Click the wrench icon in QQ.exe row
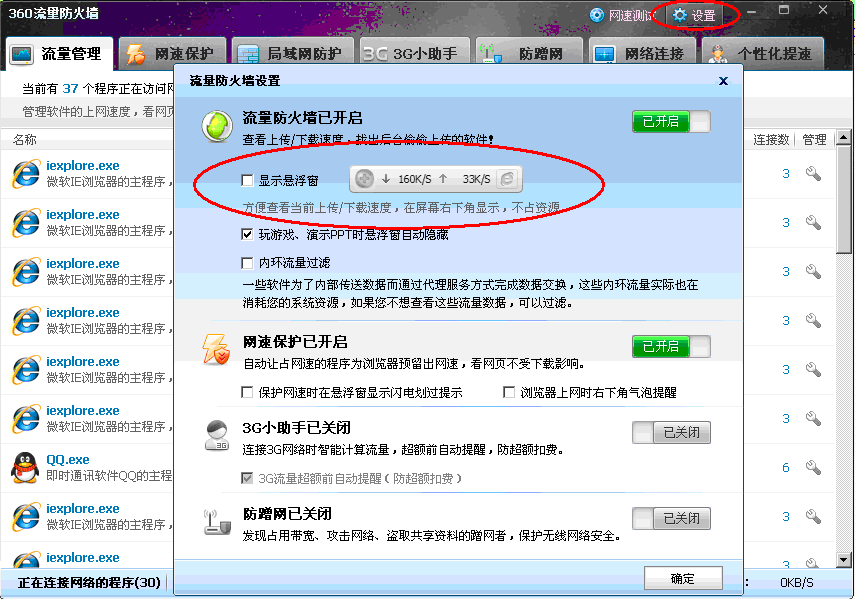The width and height of the screenshot is (855, 599). coord(814,468)
